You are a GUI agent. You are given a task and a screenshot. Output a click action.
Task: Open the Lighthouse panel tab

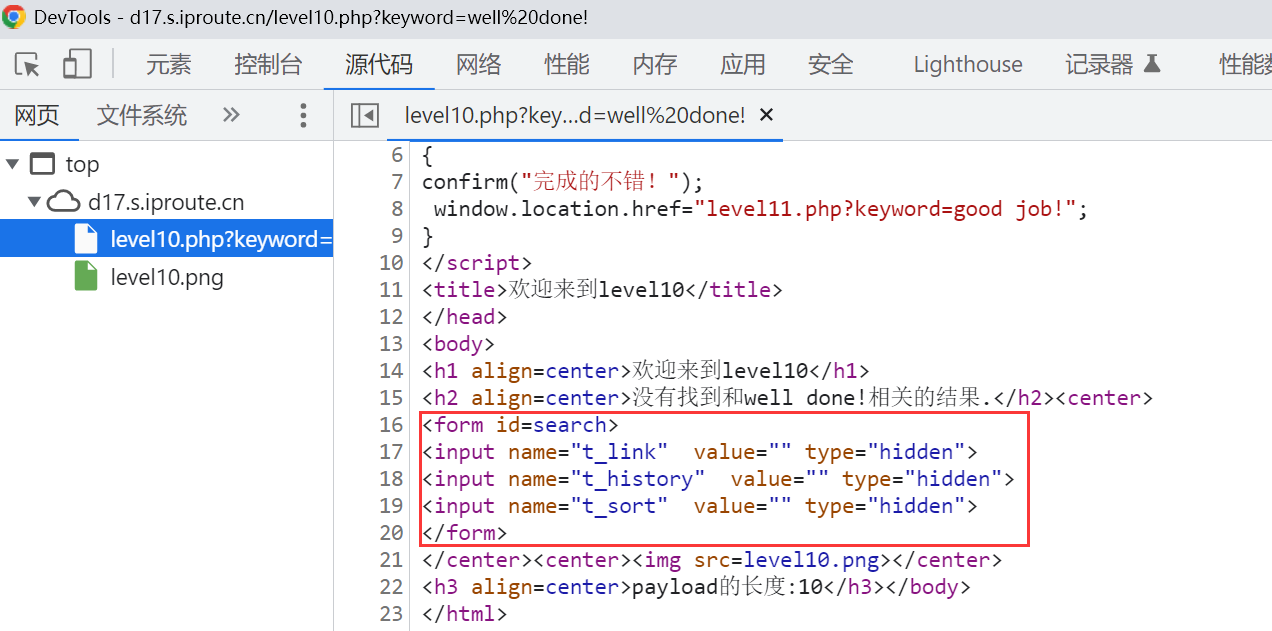pos(967,65)
